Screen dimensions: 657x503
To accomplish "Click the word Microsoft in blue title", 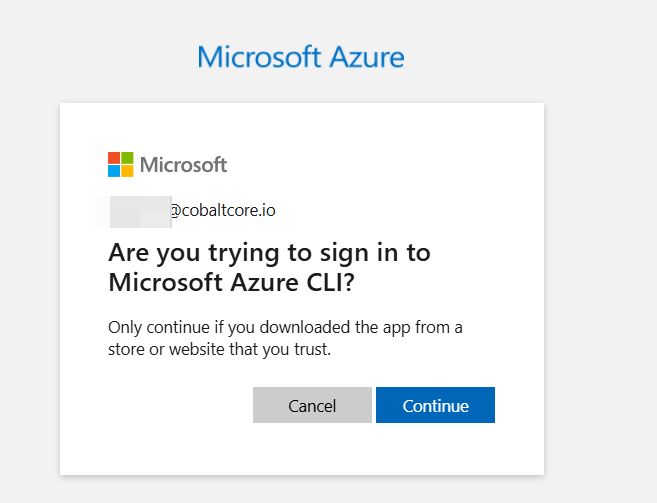I will coord(261,56).
